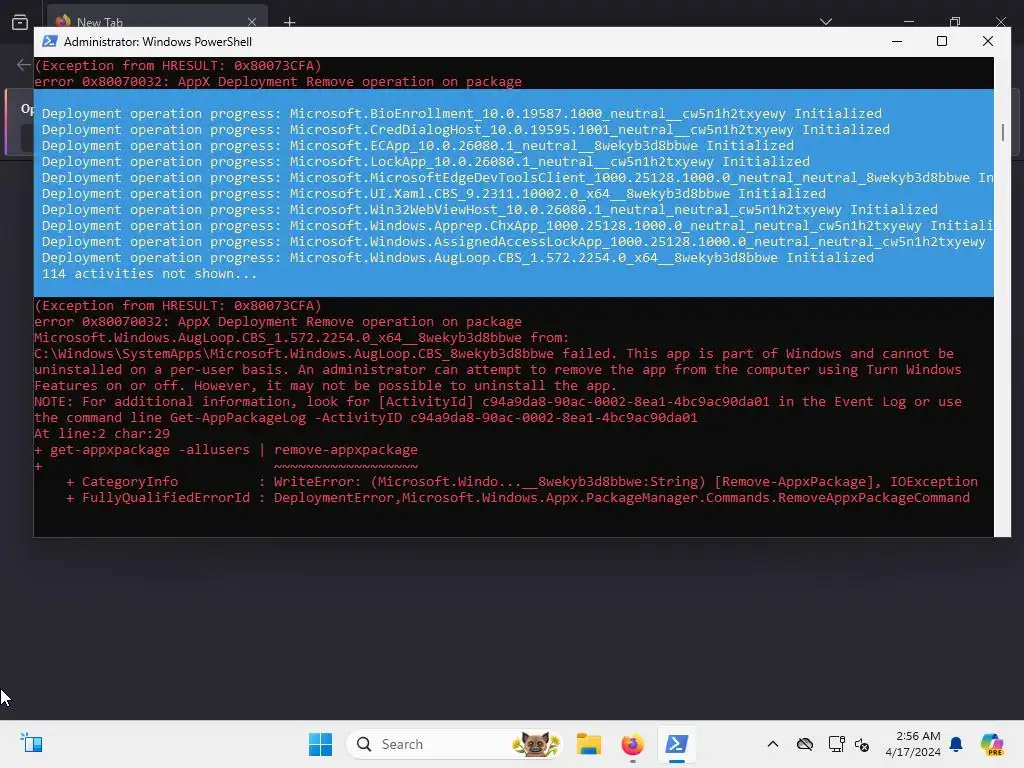This screenshot has width=1024, height=768.
Task: Click the FullyQualifiedErrorId line
Action: point(518,498)
